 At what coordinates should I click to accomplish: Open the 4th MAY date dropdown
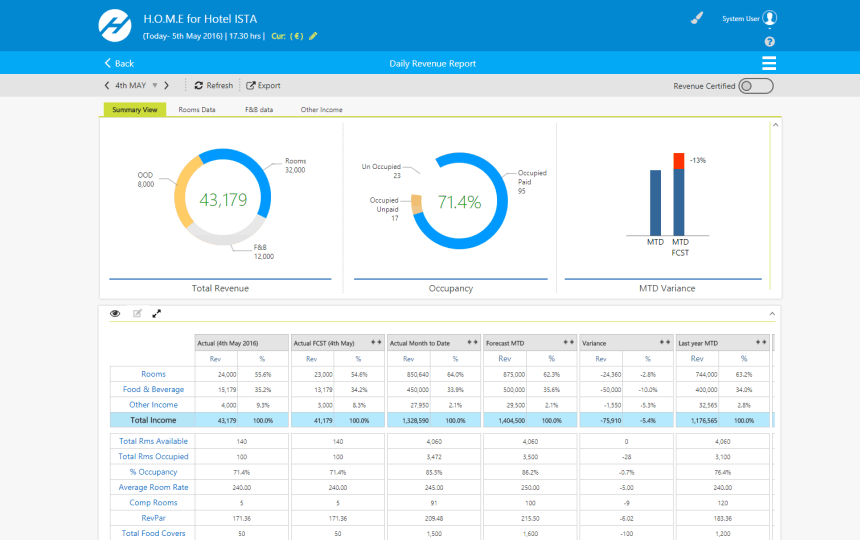[155, 86]
